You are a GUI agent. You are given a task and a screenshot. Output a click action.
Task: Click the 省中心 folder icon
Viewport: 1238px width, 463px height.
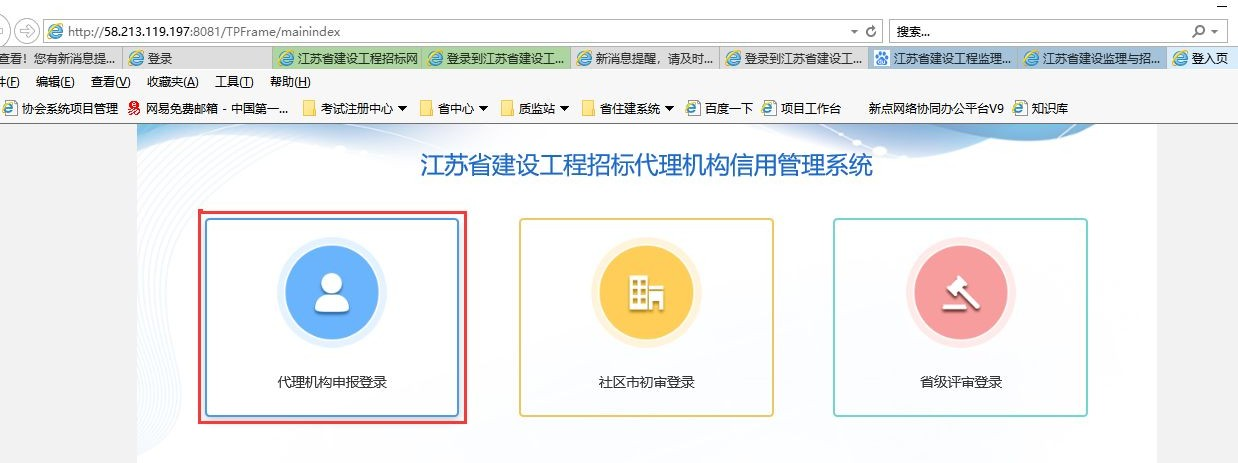pos(427,108)
